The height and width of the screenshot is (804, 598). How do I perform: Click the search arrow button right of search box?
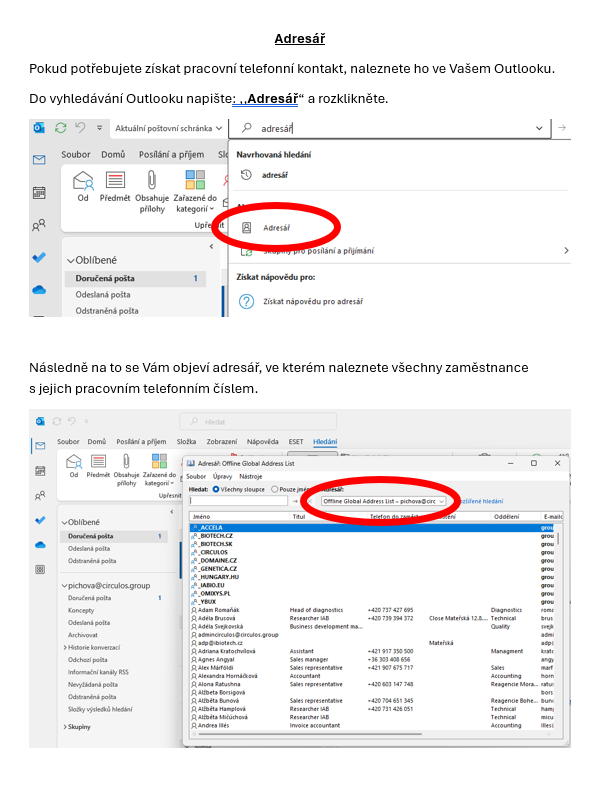pos(562,128)
